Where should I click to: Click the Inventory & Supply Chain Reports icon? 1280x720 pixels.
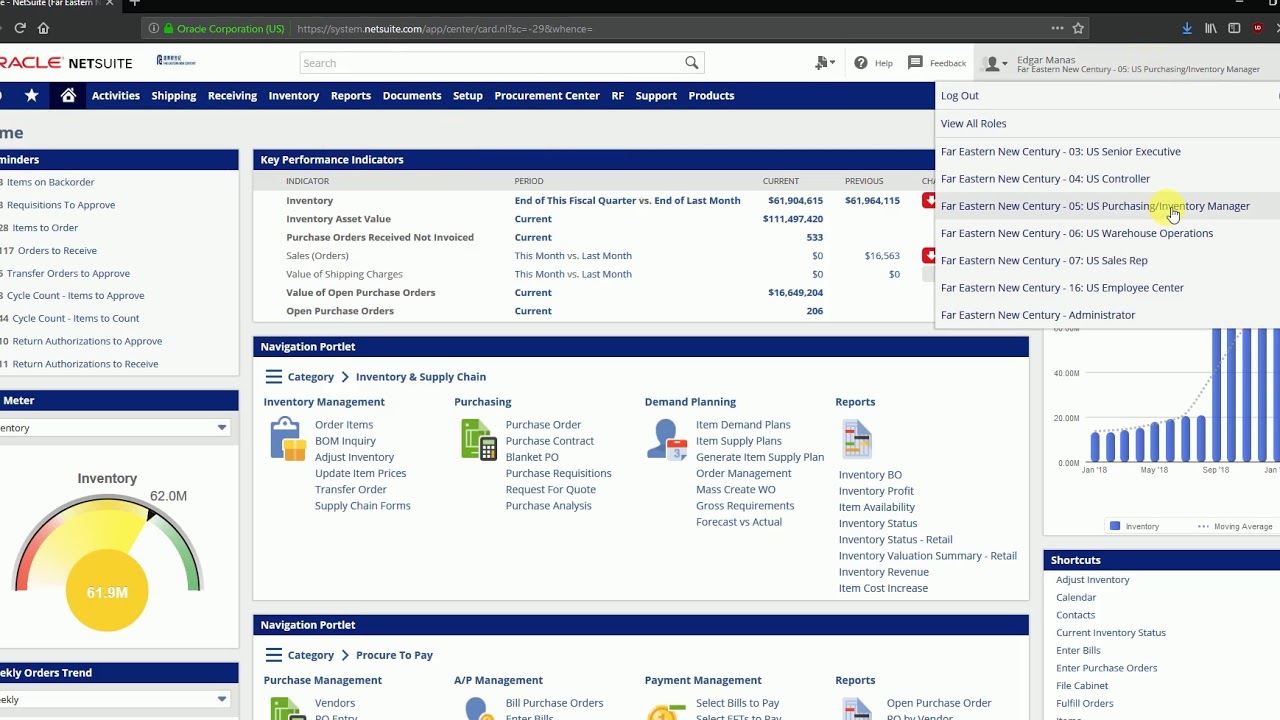(x=857, y=439)
